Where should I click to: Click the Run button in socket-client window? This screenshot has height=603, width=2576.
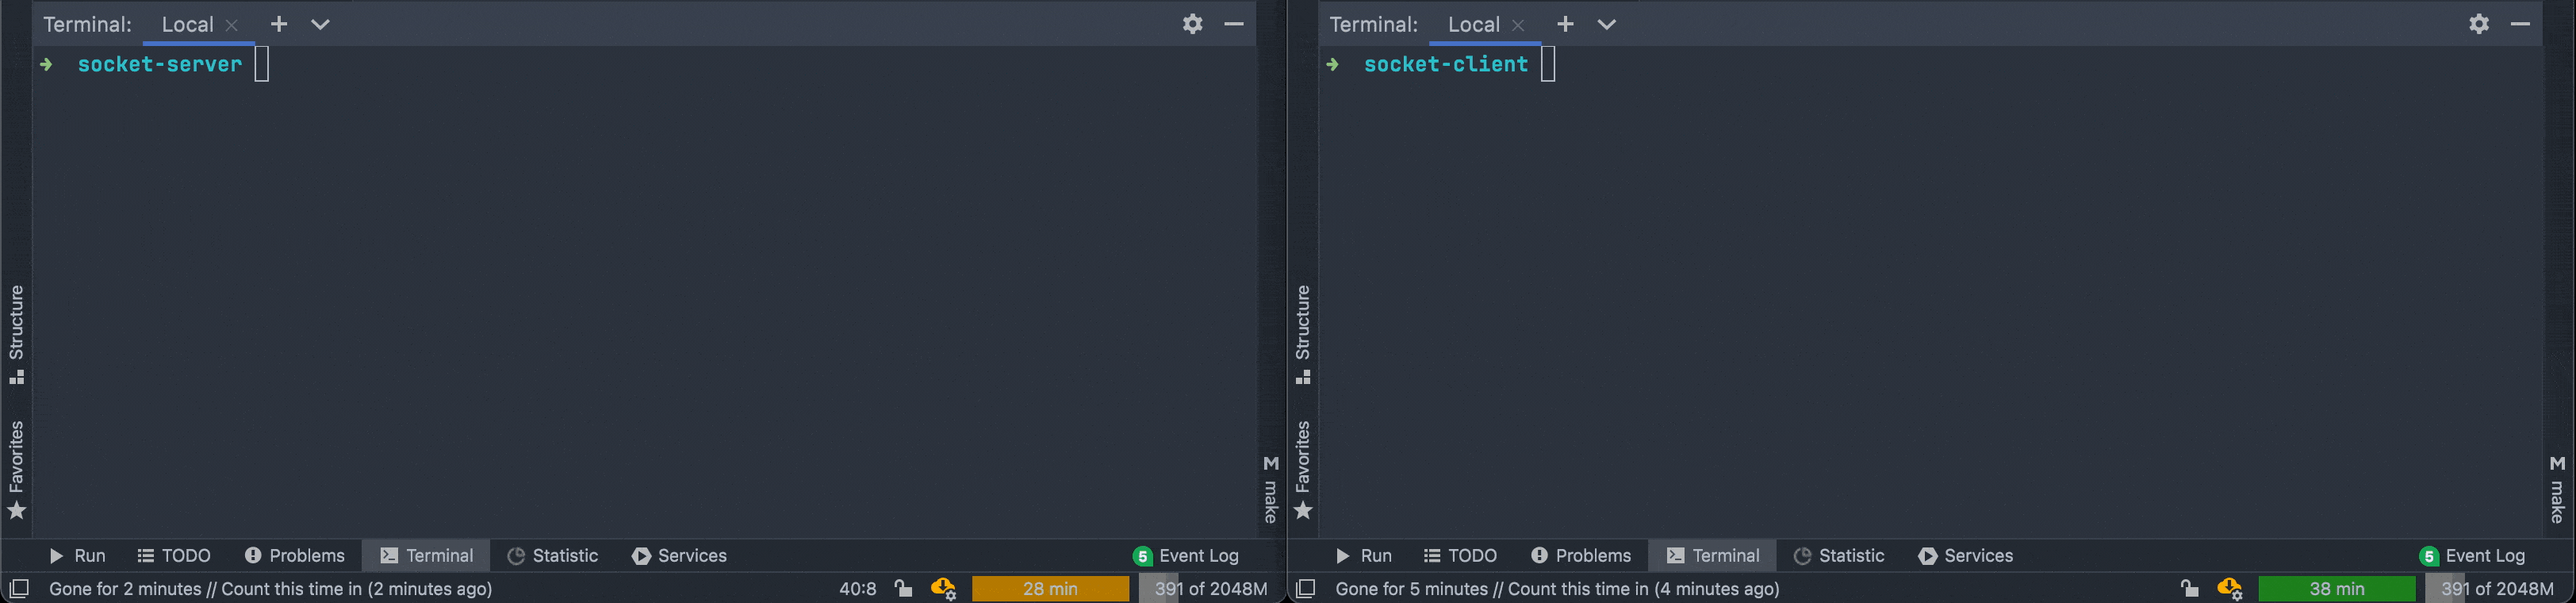click(1363, 556)
